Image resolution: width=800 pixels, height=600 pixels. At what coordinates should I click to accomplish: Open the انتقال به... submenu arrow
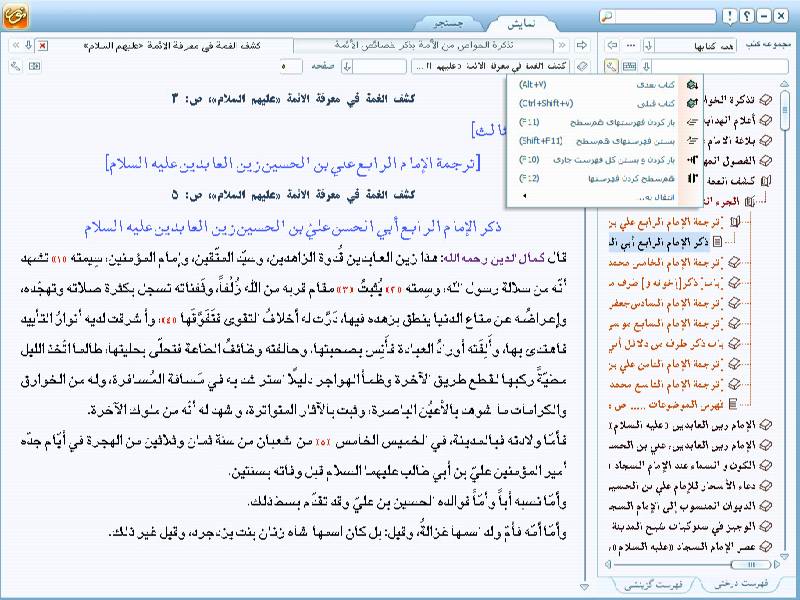(524, 196)
